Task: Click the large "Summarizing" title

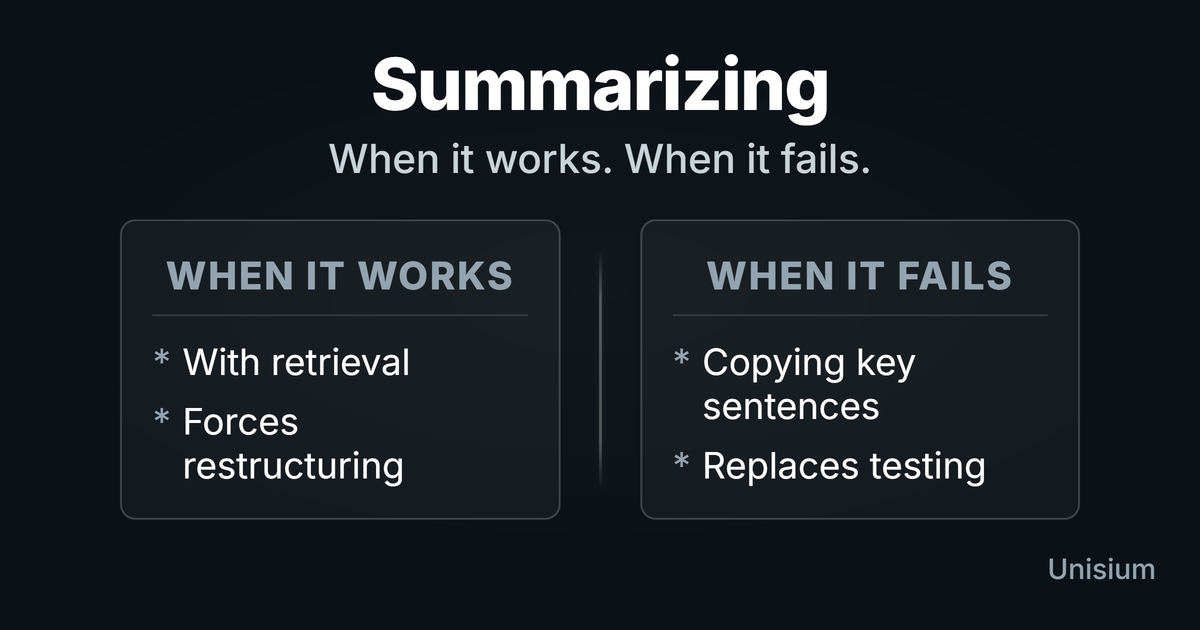Action: point(600,88)
